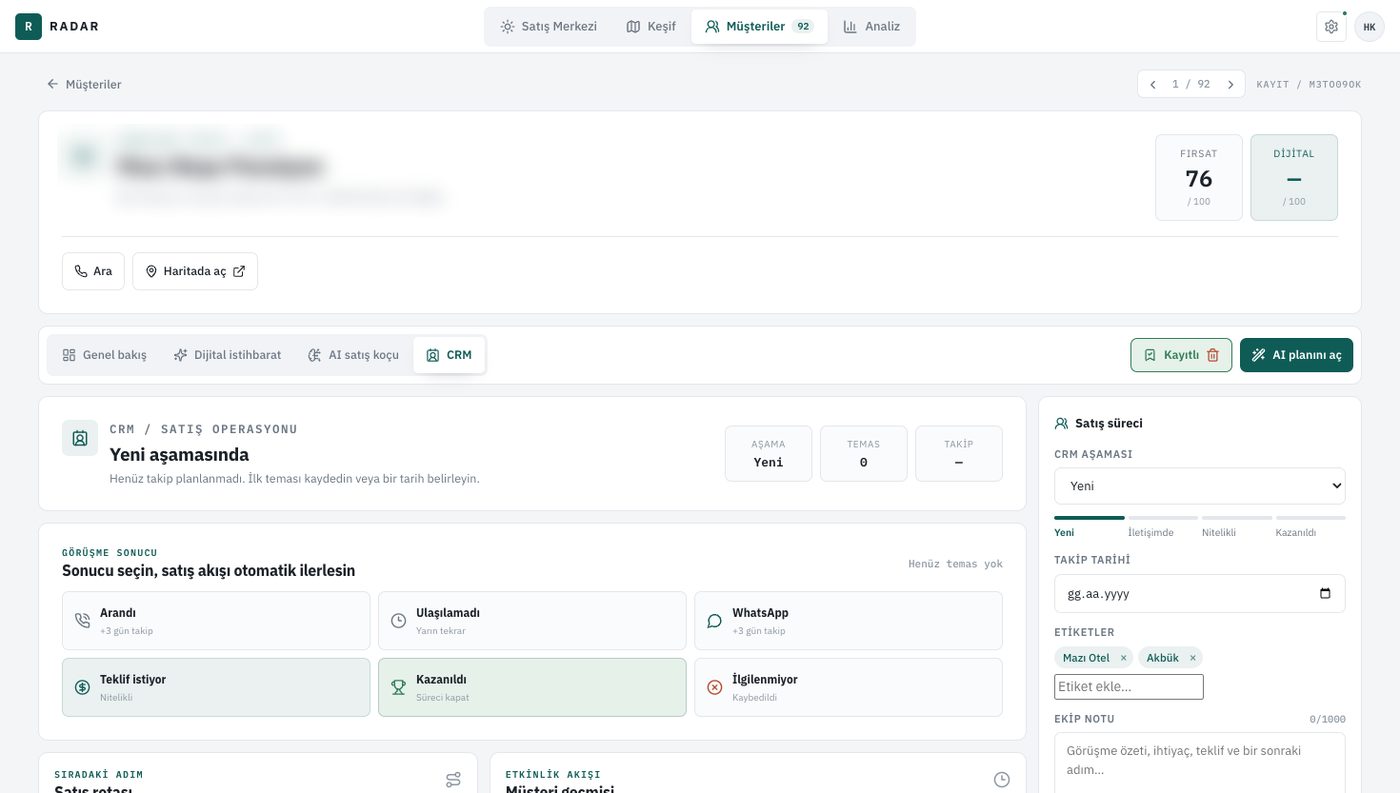The image size is (1400, 793).
Task: Click the Müşteri geçmişi clock icon
Action: tap(1002, 779)
